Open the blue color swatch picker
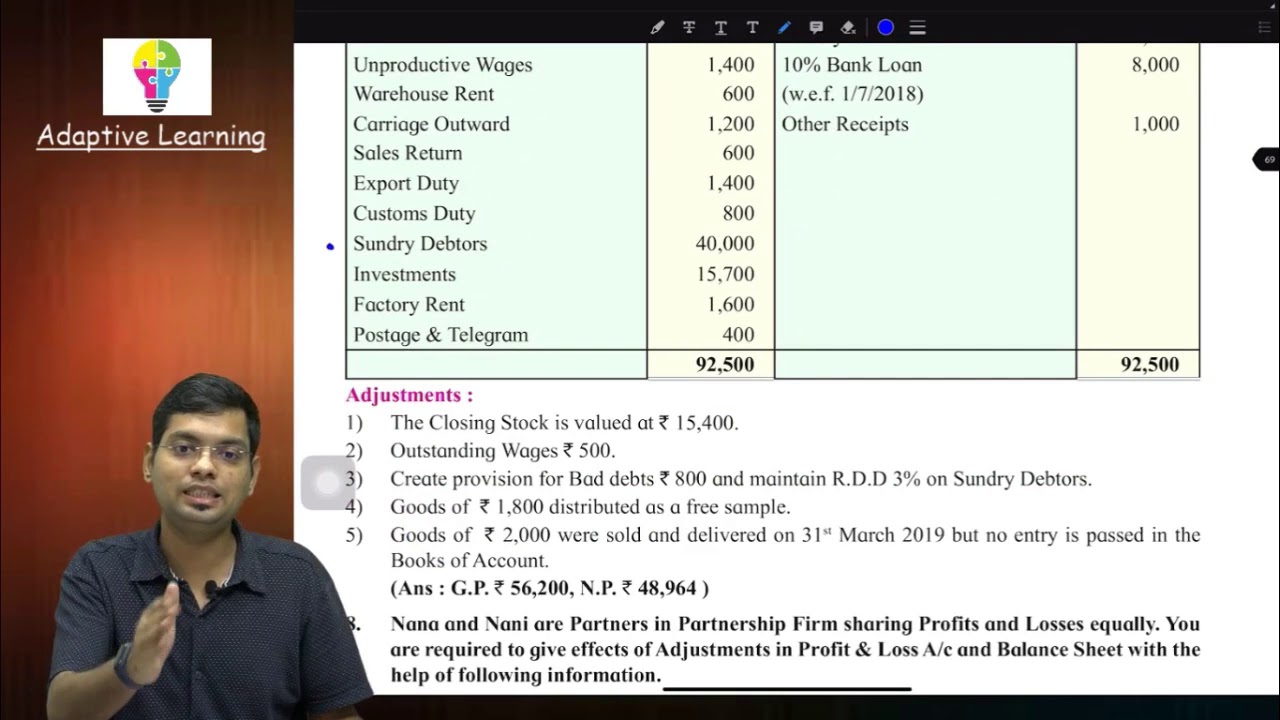This screenshot has height=720, width=1280. pyautogui.click(x=885, y=28)
